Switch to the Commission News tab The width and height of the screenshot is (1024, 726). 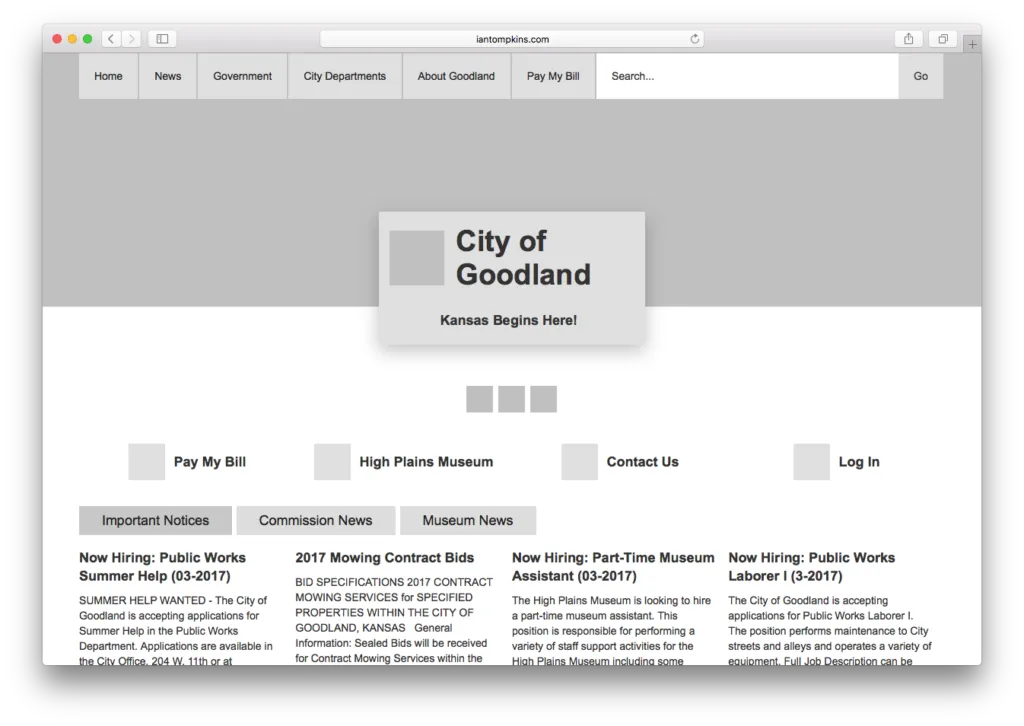[315, 520]
